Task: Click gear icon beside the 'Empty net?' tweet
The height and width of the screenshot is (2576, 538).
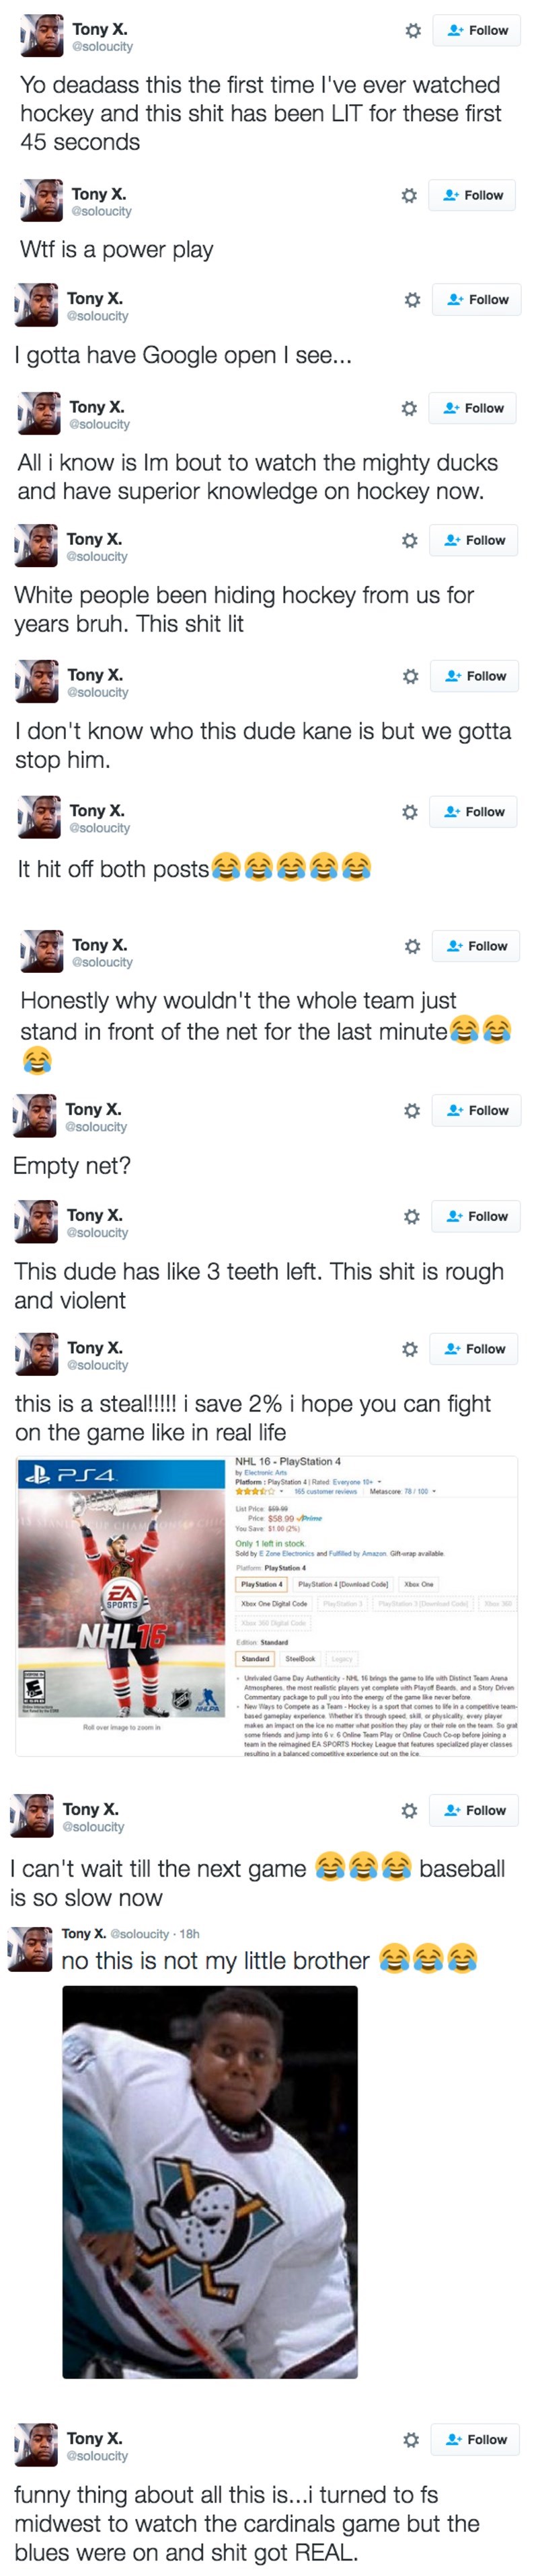Action: [x=411, y=1111]
